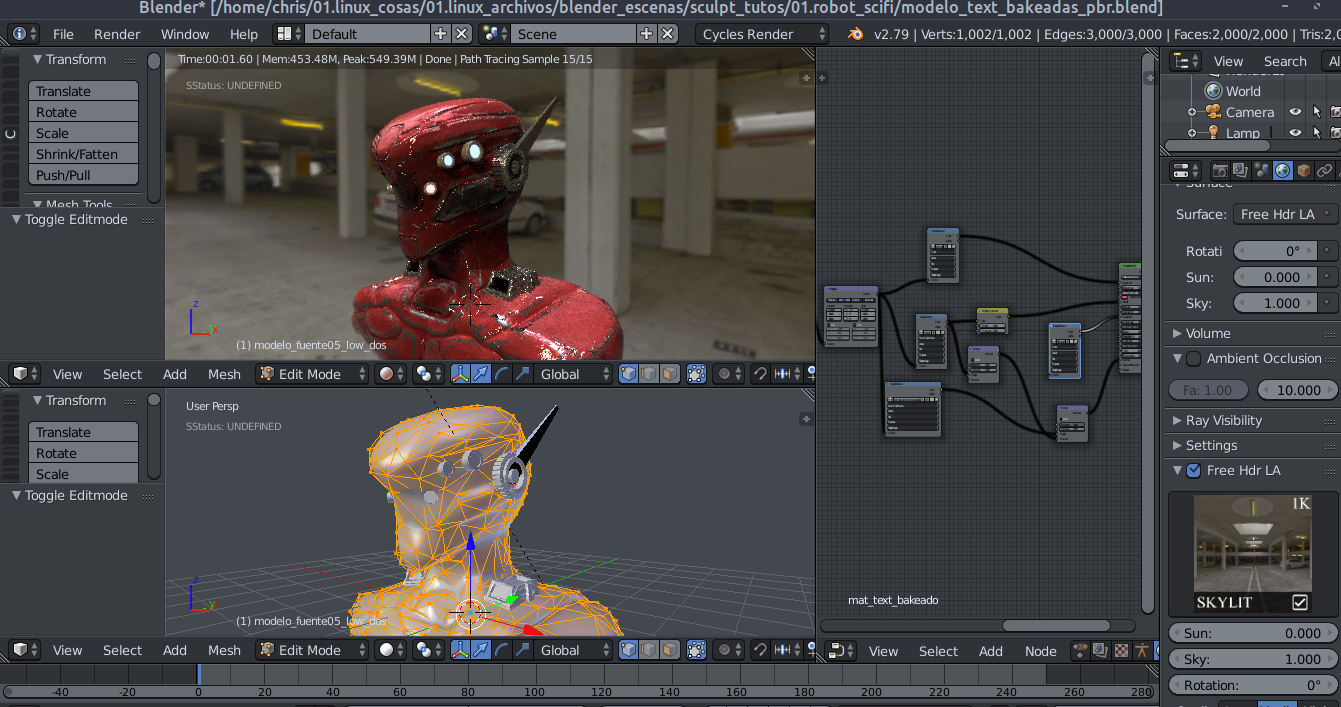Add a new screen layout with plus button
The image size is (1341, 707).
[441, 34]
